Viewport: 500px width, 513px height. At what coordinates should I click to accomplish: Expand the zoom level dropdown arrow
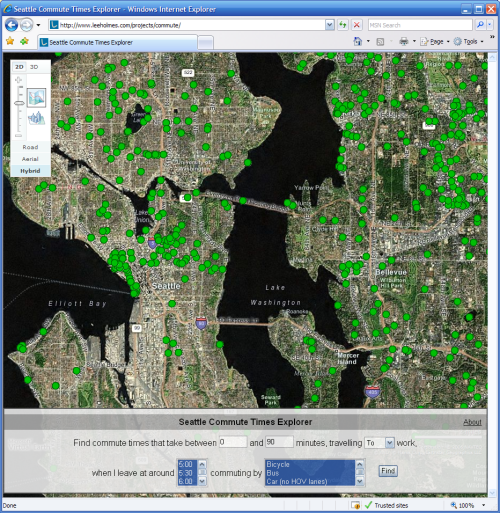pyautogui.click(x=484, y=505)
